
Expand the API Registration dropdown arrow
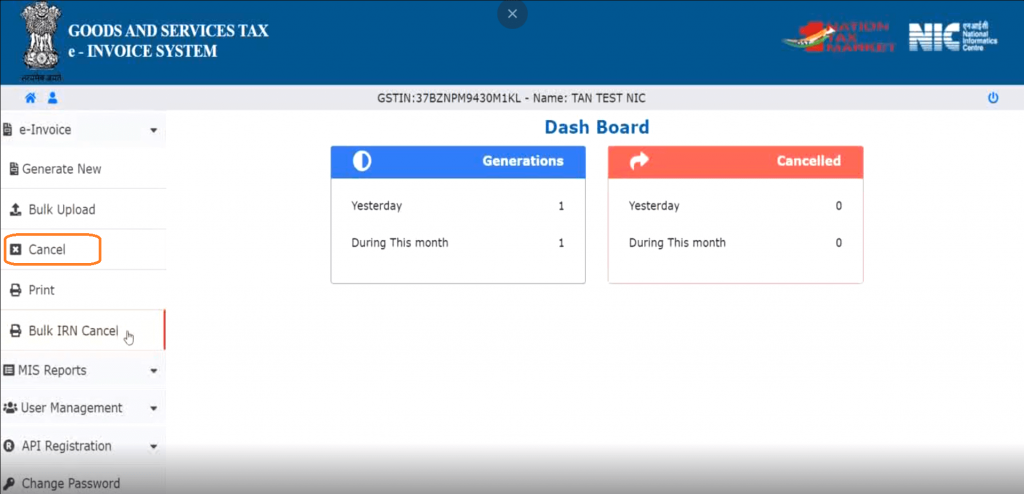[153, 447]
